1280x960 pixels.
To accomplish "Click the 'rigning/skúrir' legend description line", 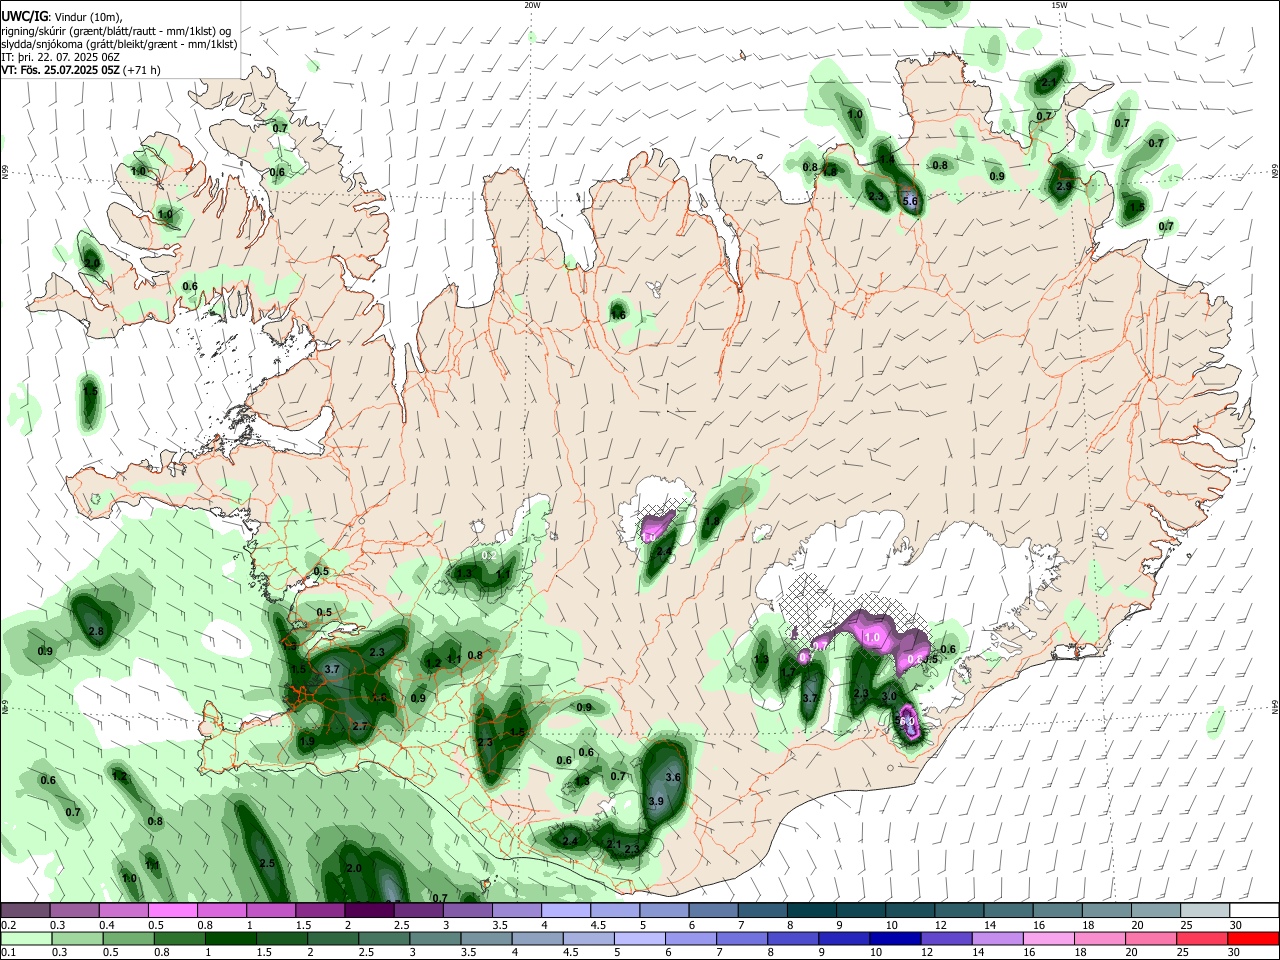I will pyautogui.click(x=116, y=30).
